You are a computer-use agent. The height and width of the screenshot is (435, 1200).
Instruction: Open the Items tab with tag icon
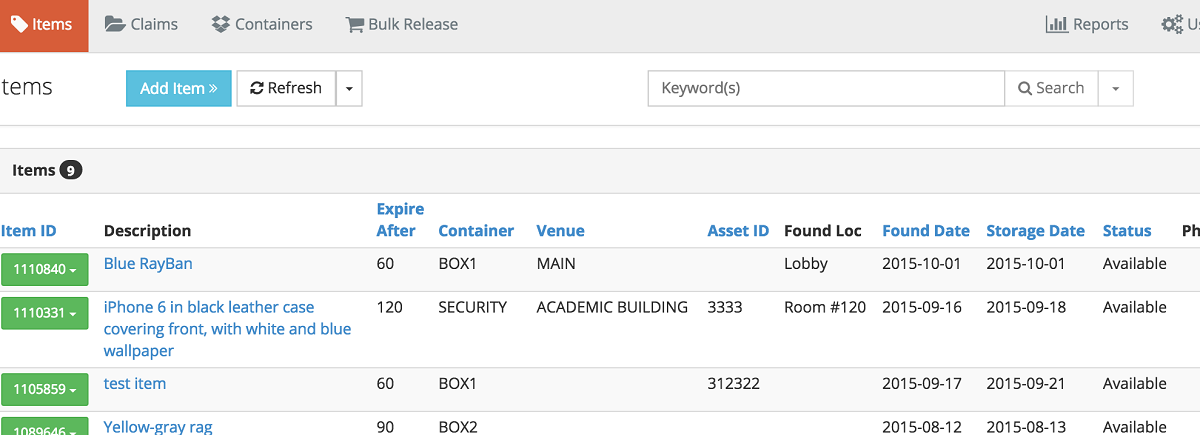43,25
